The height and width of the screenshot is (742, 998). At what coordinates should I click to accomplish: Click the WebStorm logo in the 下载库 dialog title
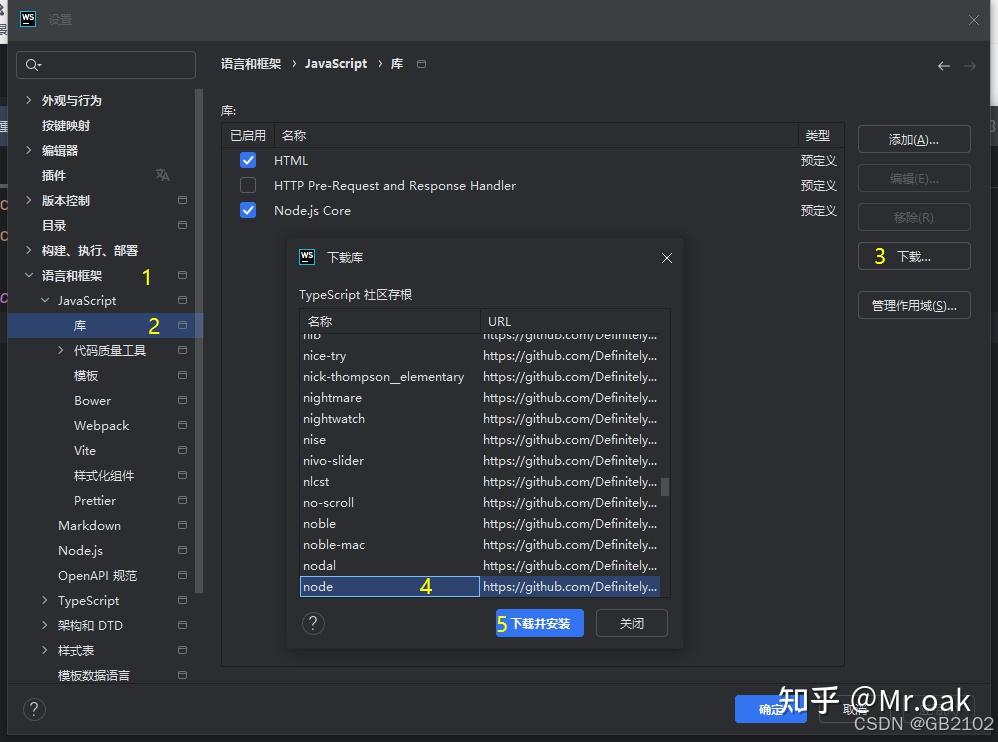(x=307, y=257)
